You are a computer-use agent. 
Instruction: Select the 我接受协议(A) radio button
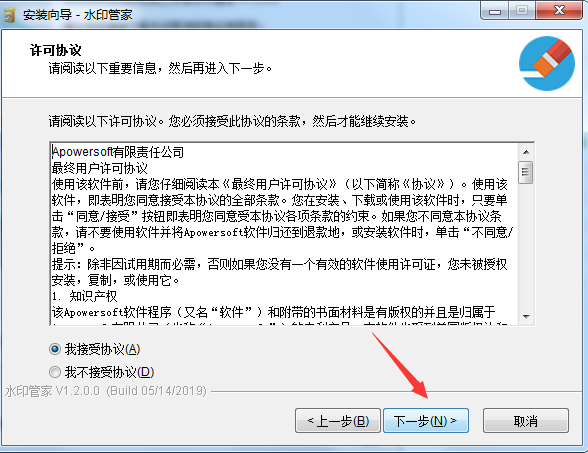click(55, 350)
